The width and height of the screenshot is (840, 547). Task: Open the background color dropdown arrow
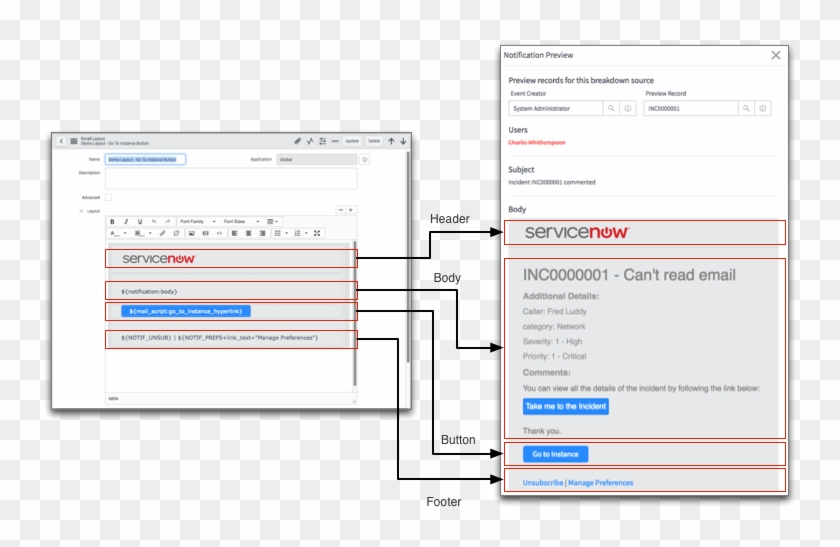[150, 233]
